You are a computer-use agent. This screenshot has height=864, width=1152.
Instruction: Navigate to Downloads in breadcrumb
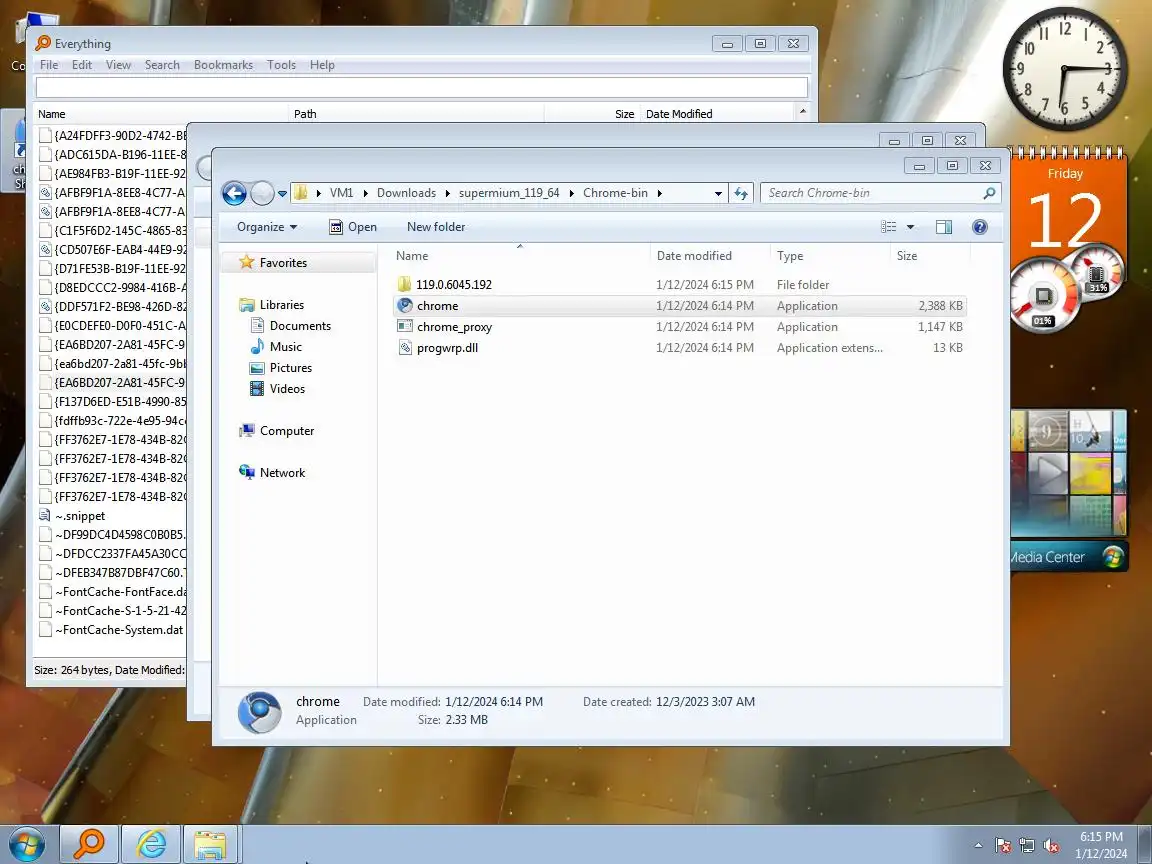click(406, 193)
